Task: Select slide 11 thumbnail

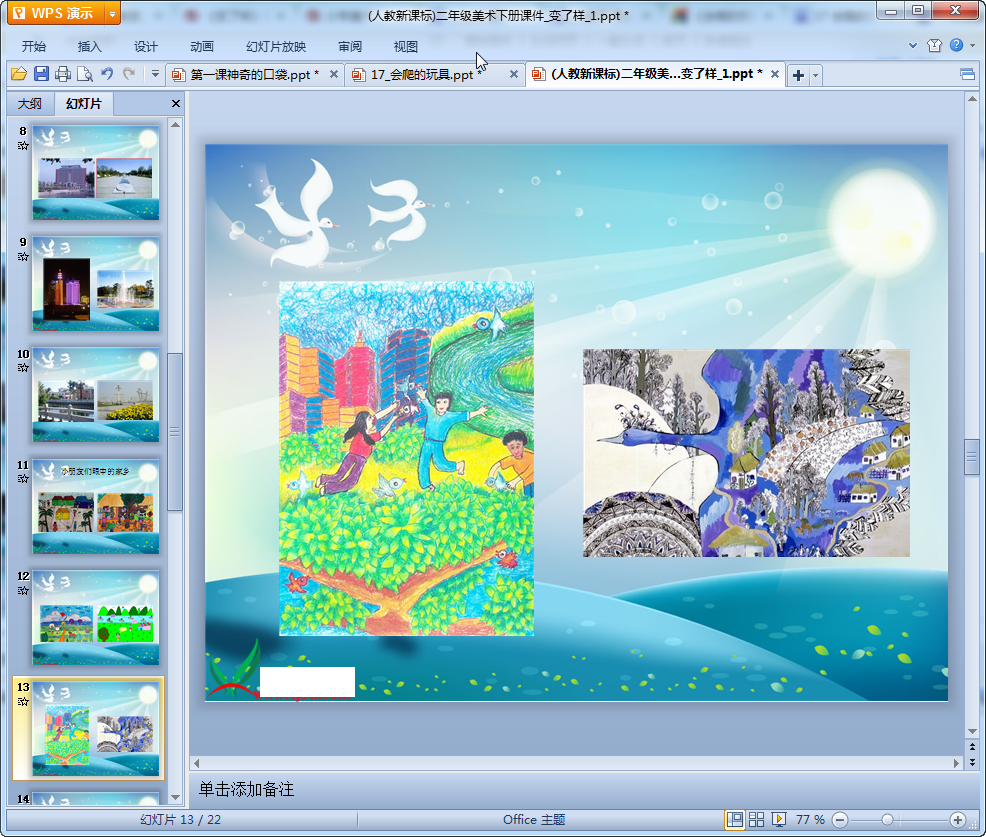Action: pyautogui.click(x=96, y=506)
